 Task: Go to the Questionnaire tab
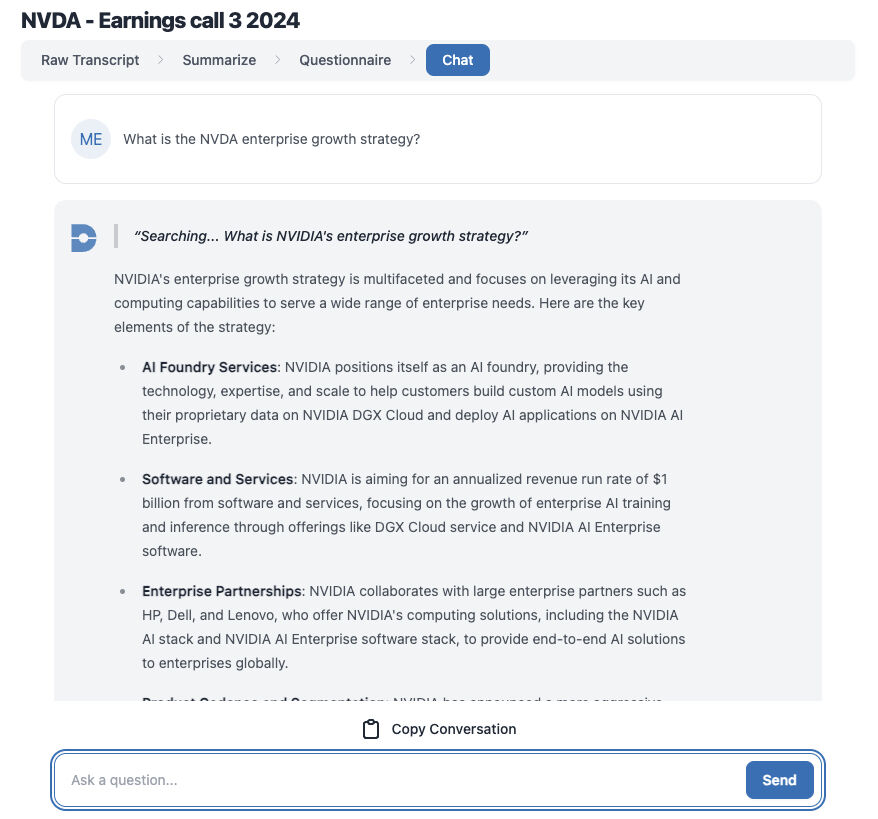tap(345, 60)
